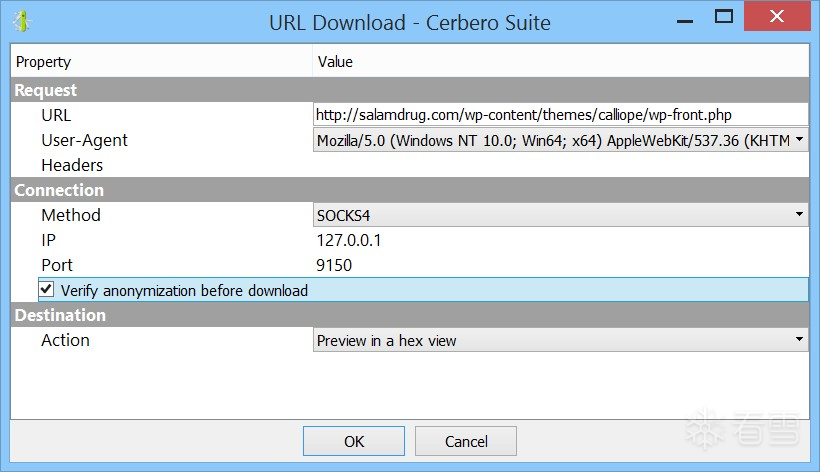Select the Port value 9150
Image resolution: width=820 pixels, height=472 pixels.
(x=335, y=265)
